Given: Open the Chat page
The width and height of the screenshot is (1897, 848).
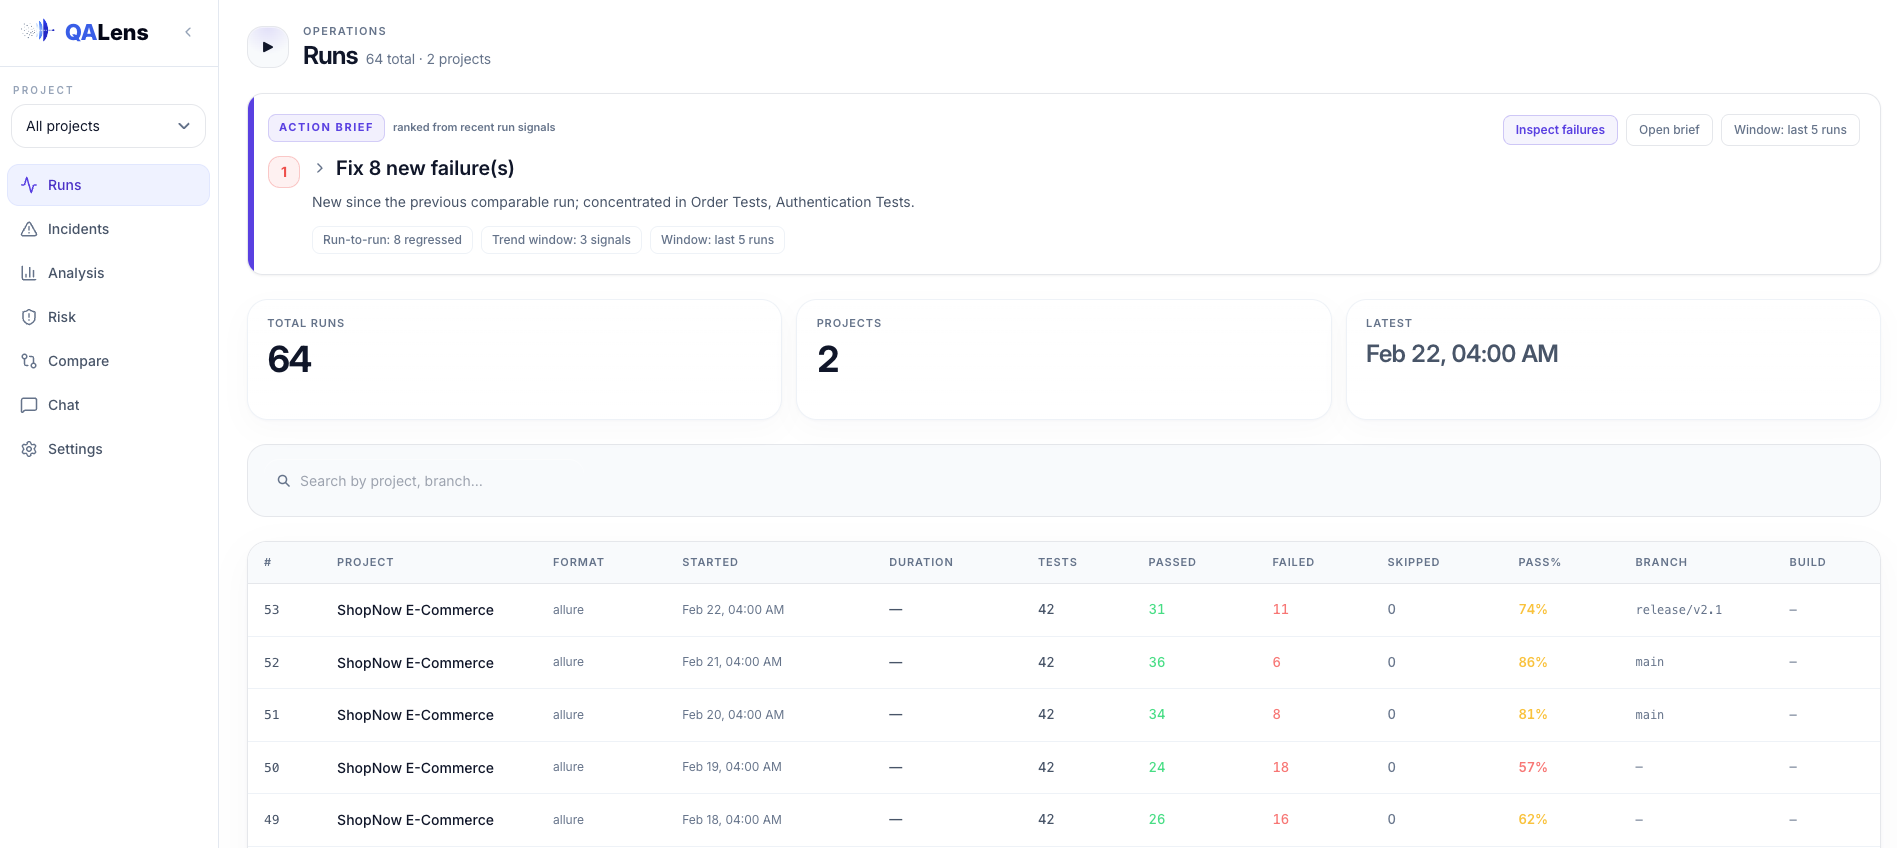Looking at the screenshot, I should pyautogui.click(x=108, y=405).
